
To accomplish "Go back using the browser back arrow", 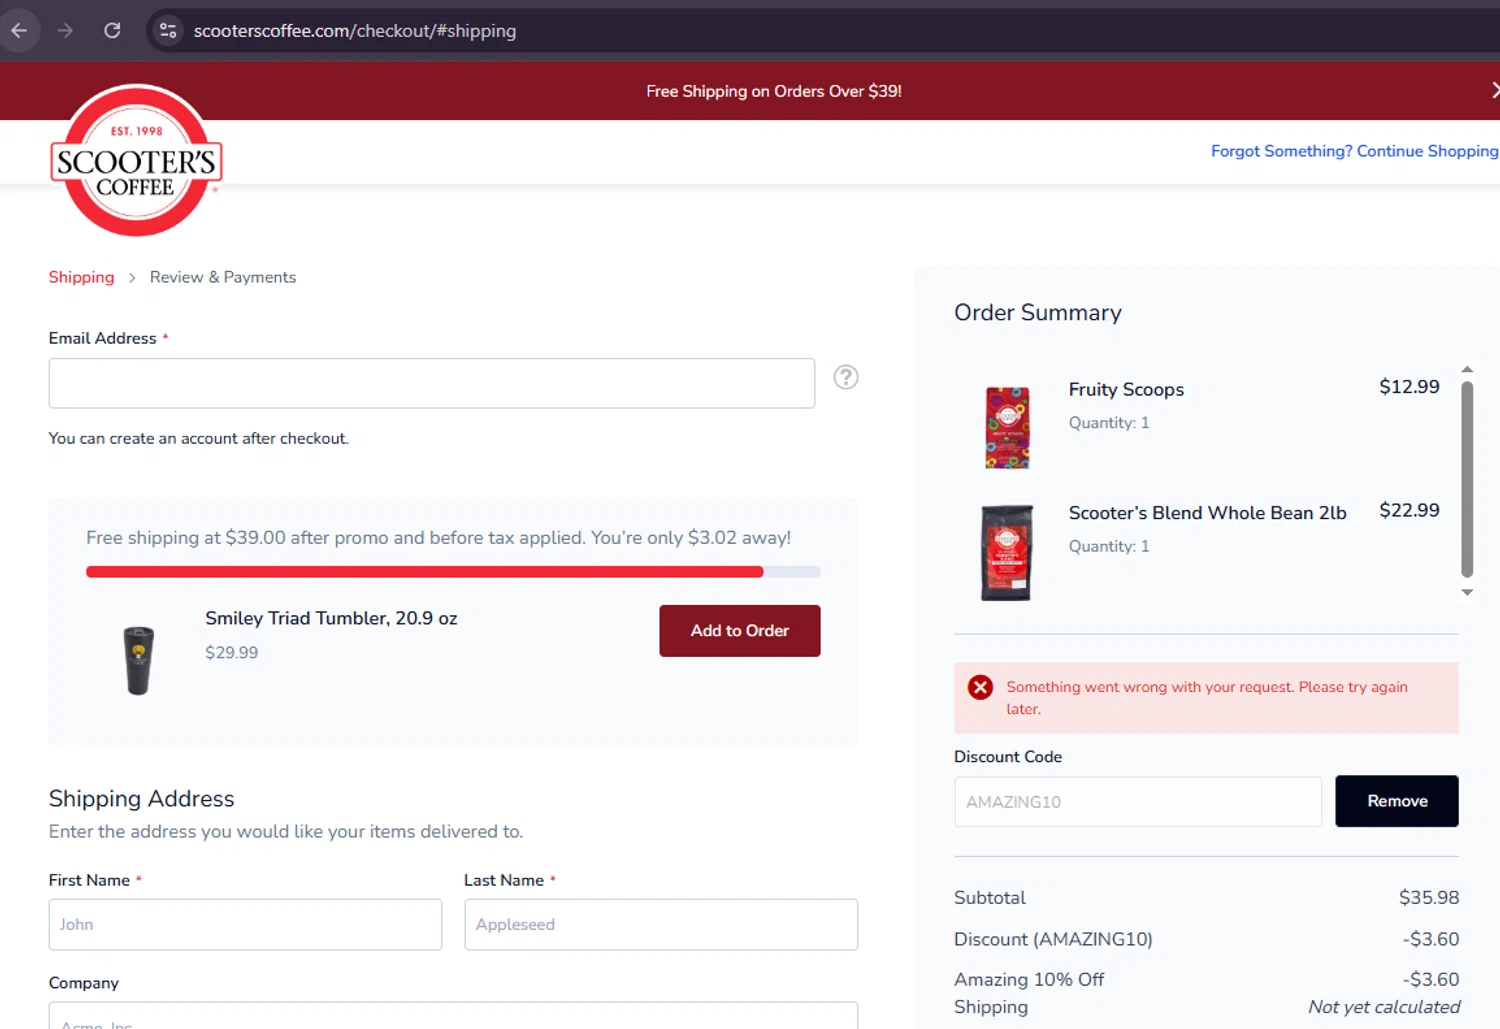I will (19, 31).
